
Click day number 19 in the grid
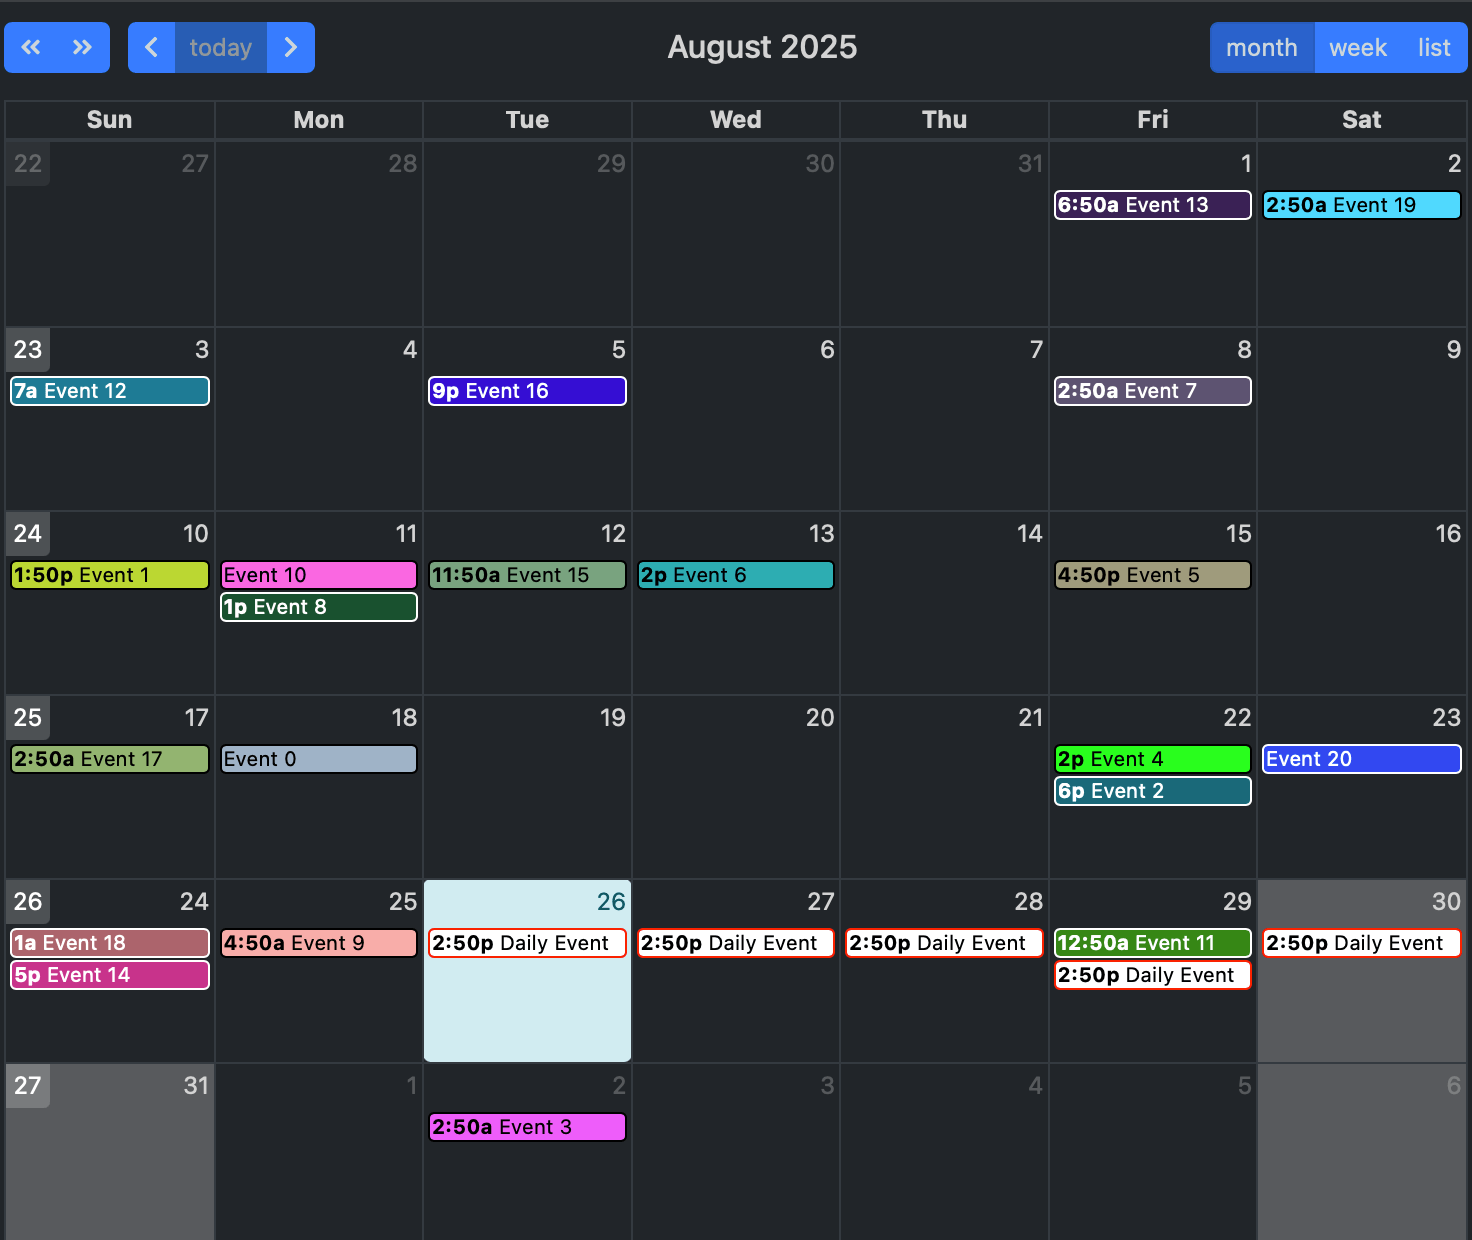tap(612, 718)
